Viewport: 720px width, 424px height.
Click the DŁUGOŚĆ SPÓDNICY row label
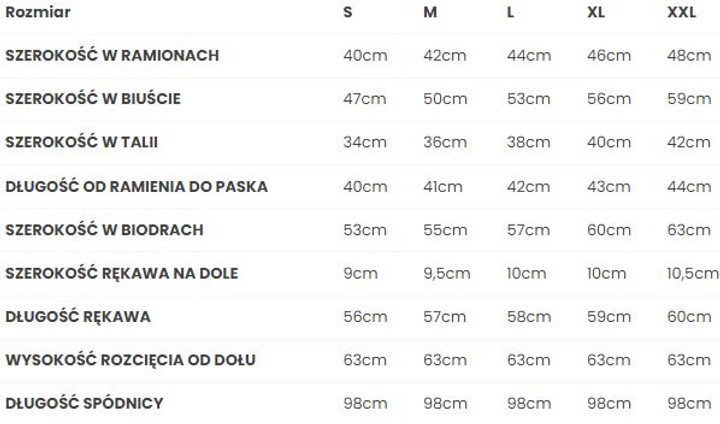(x=84, y=403)
